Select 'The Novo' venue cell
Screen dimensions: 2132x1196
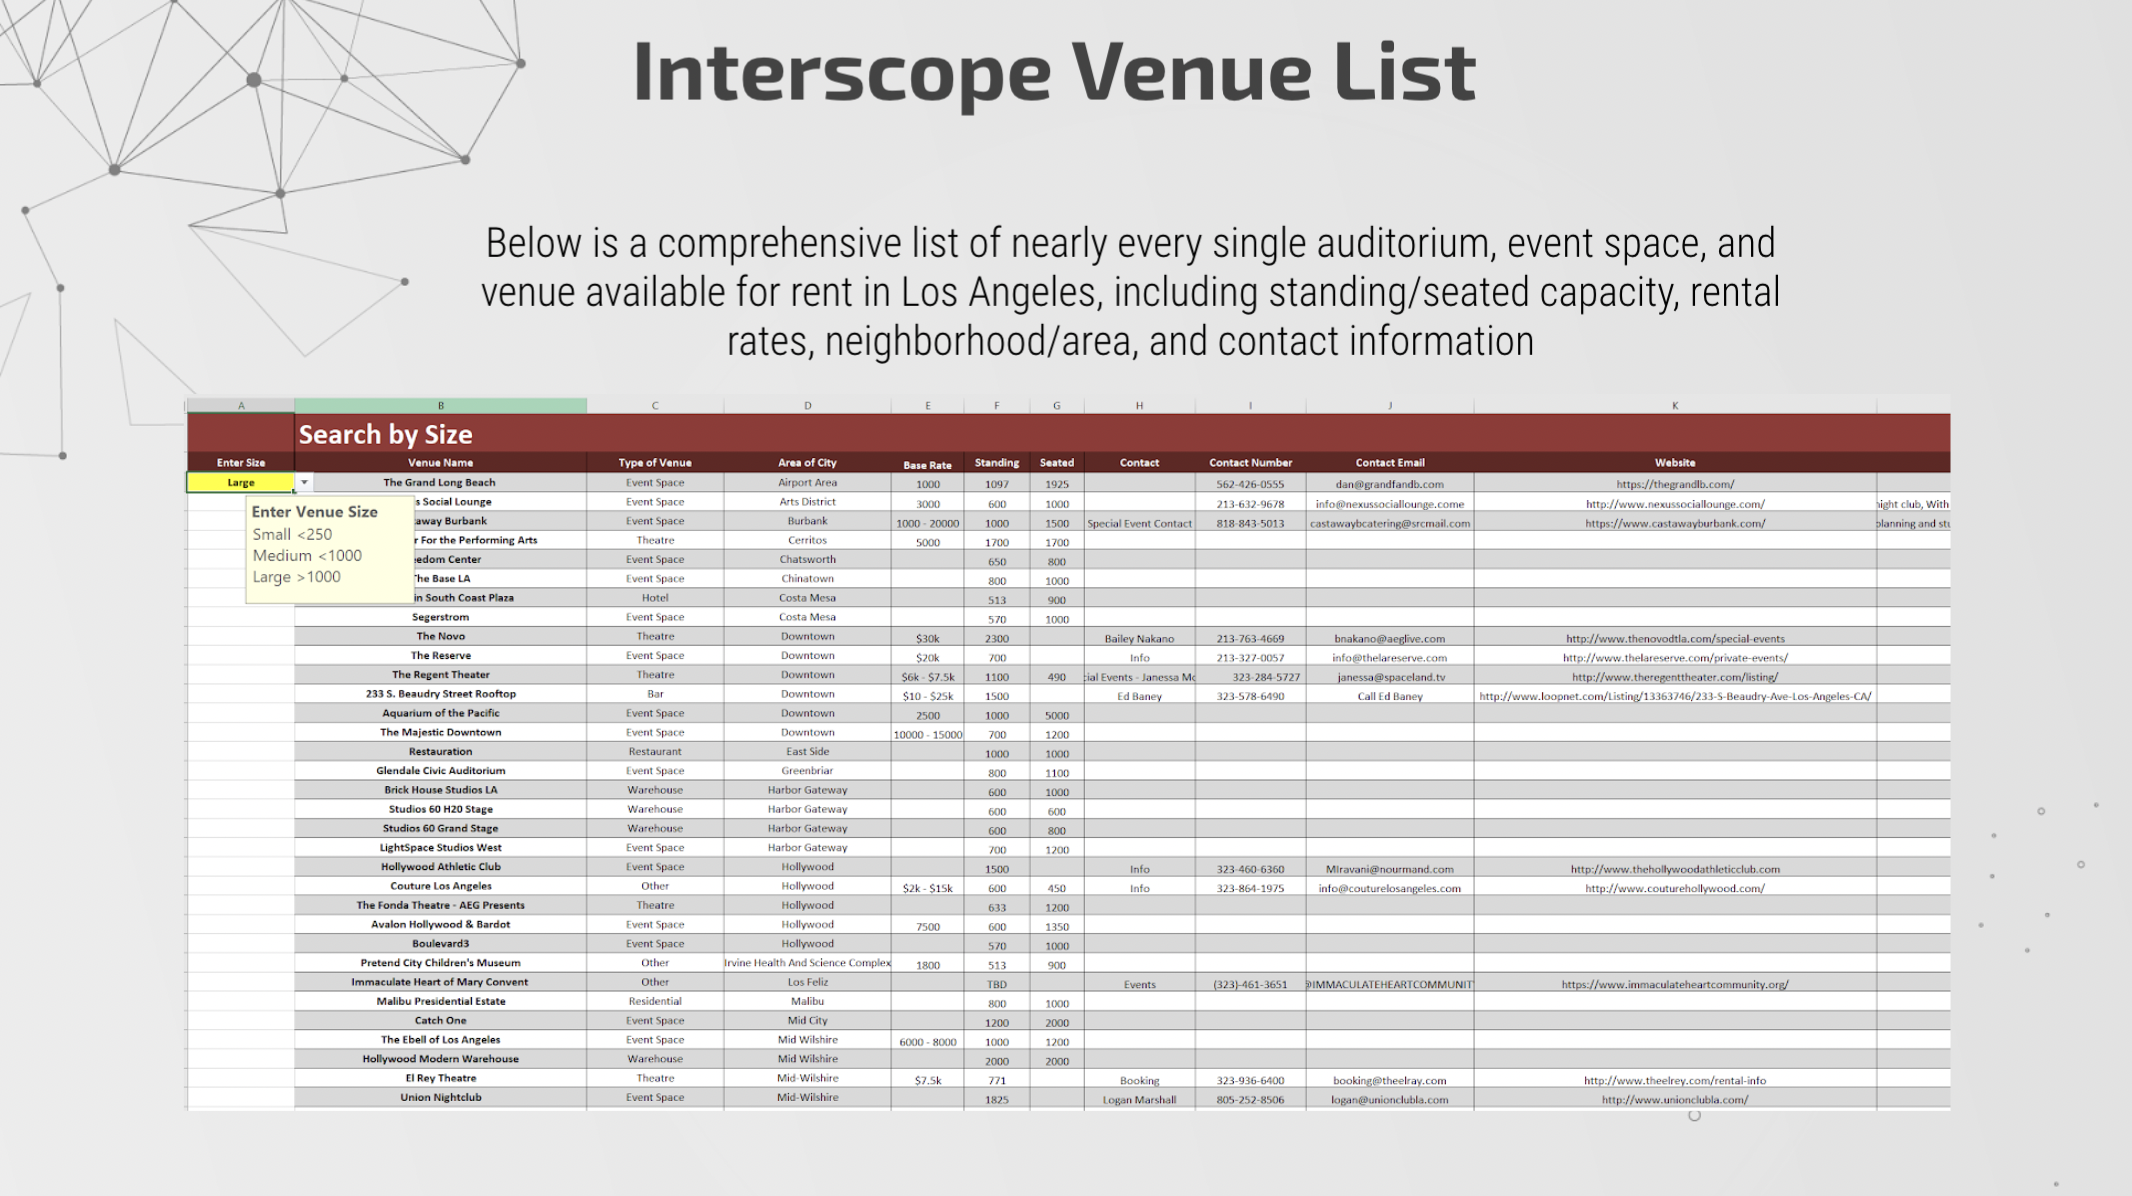click(441, 636)
